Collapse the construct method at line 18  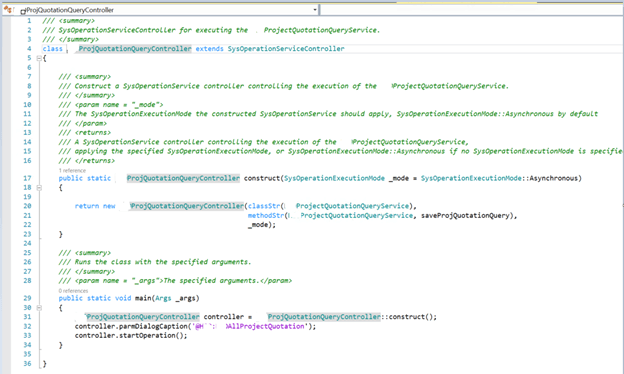tap(39, 187)
